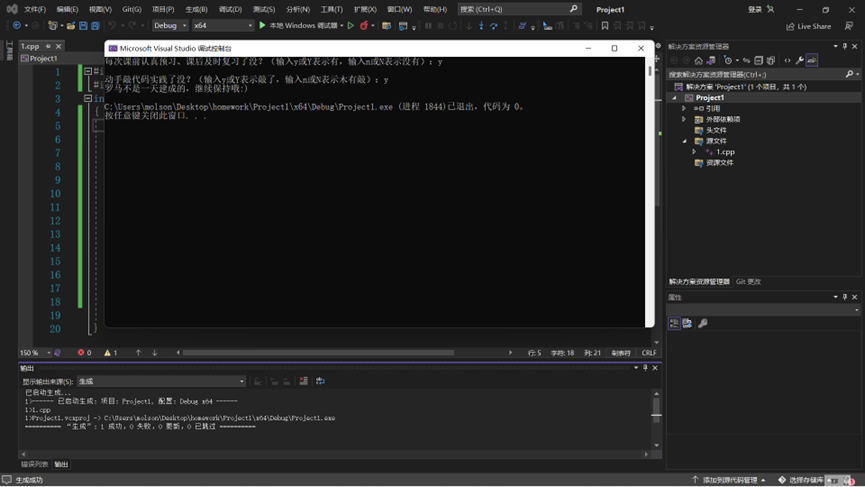This screenshot has width=865, height=487.
Task: Collapse the Project1 node in Solution Explorer
Action: coord(674,98)
